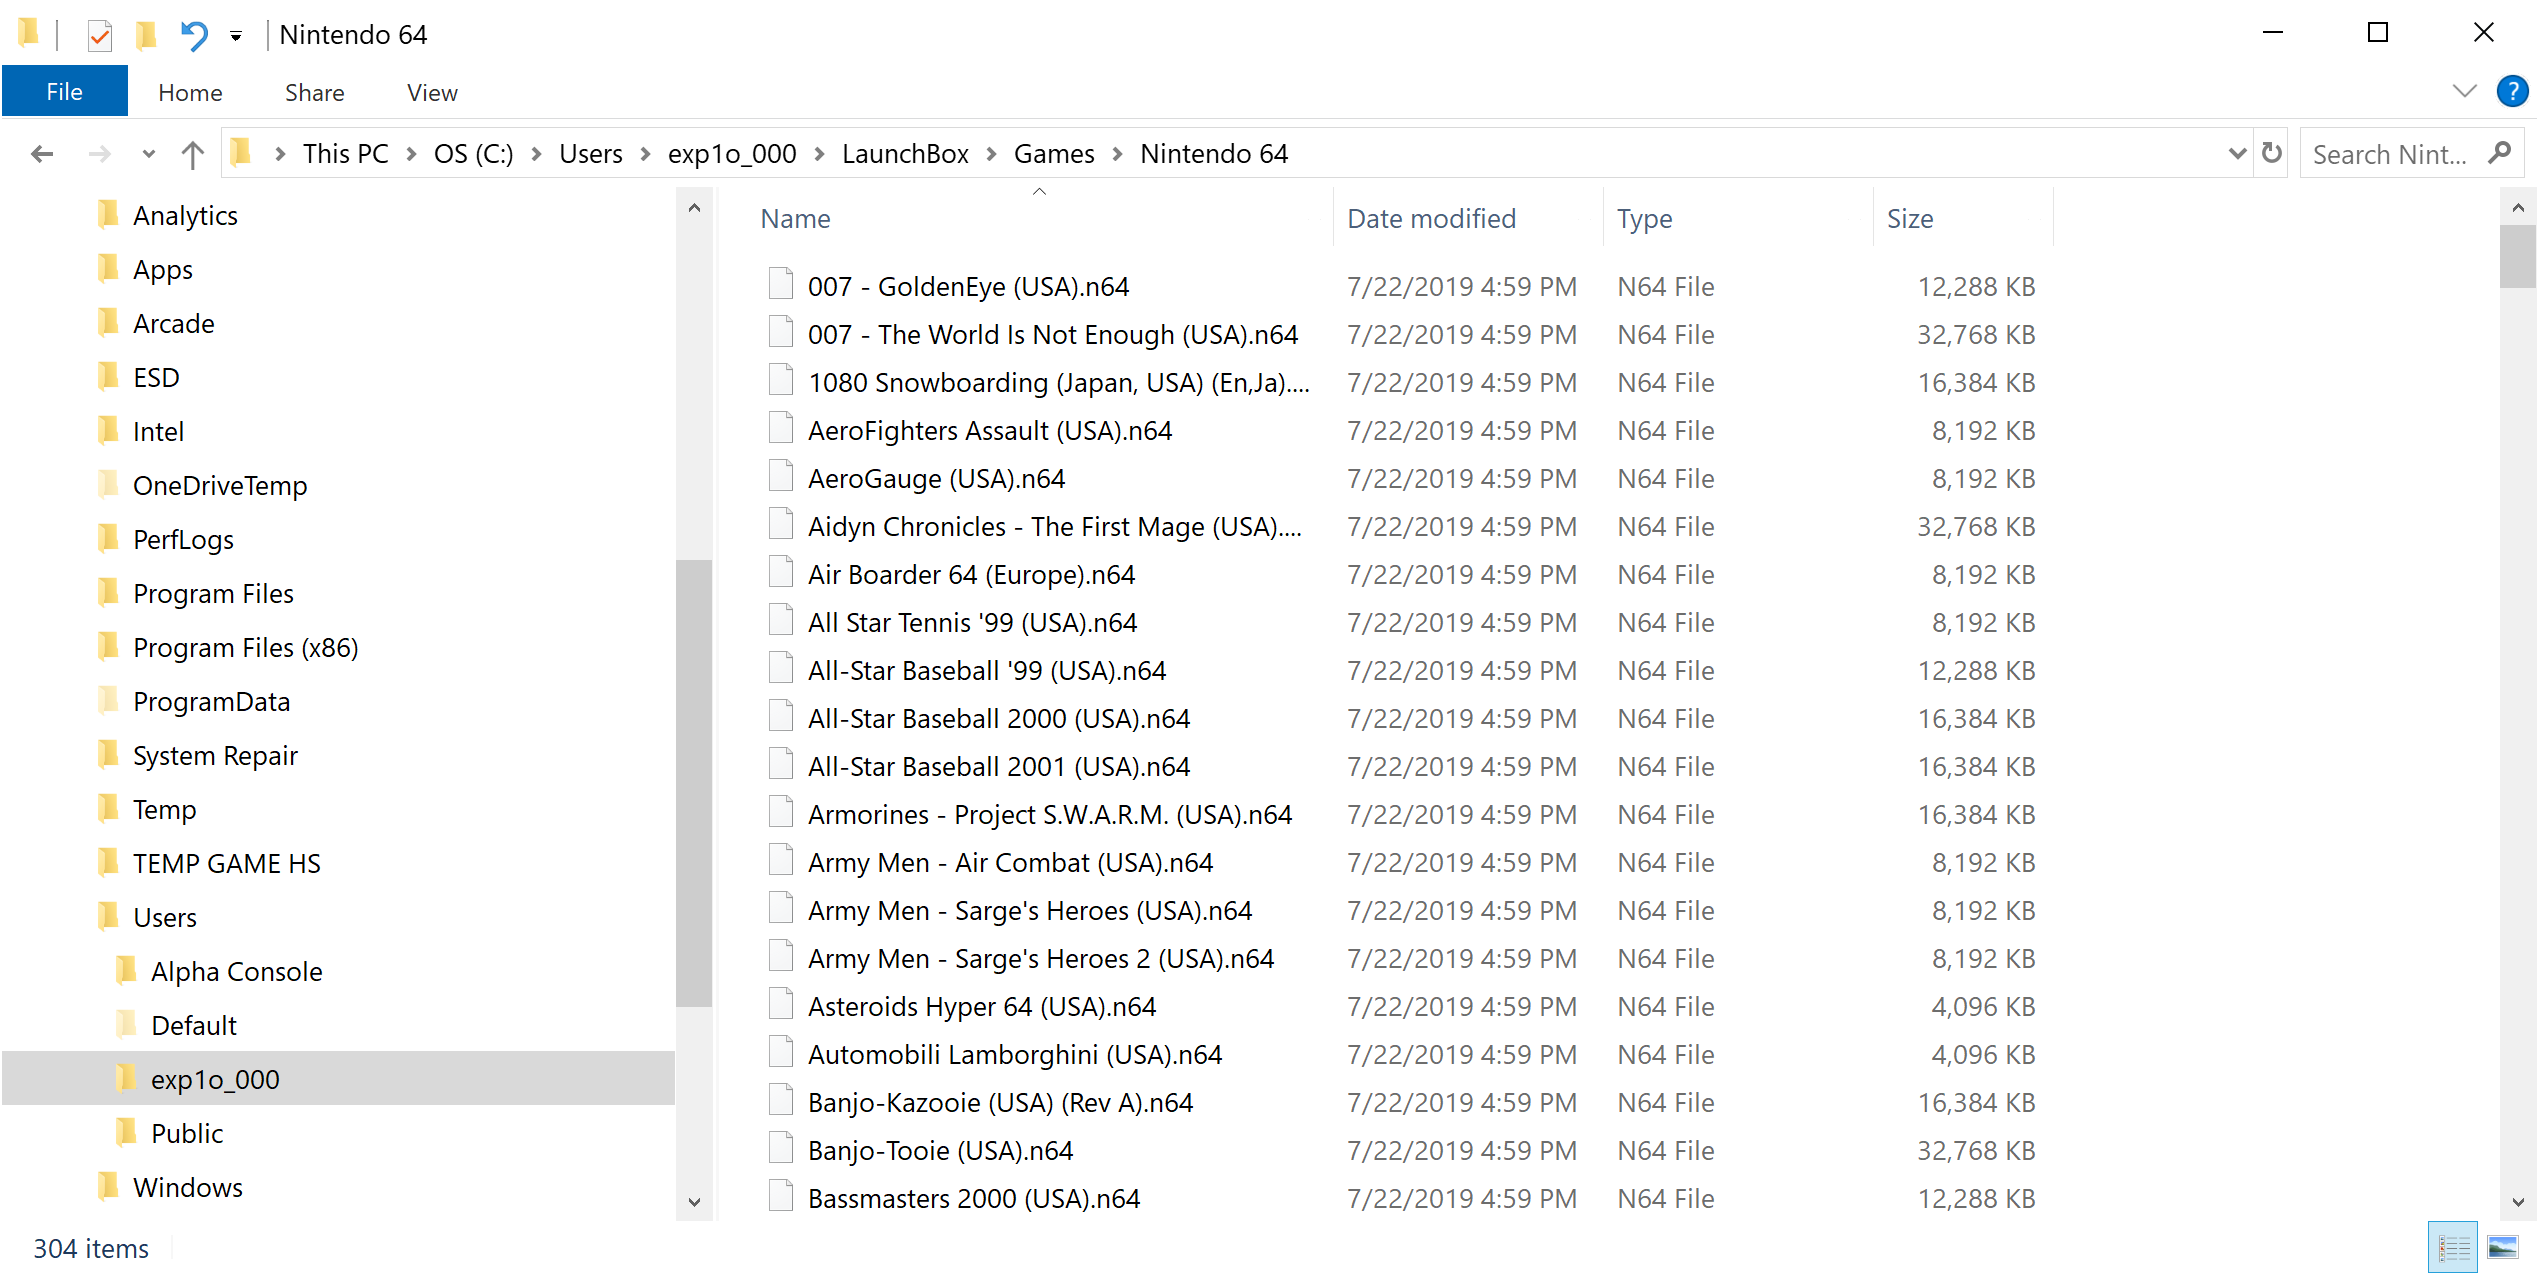Select 1080 Snowboarding file
Screen dimensions: 2539x1275
tap(1058, 383)
